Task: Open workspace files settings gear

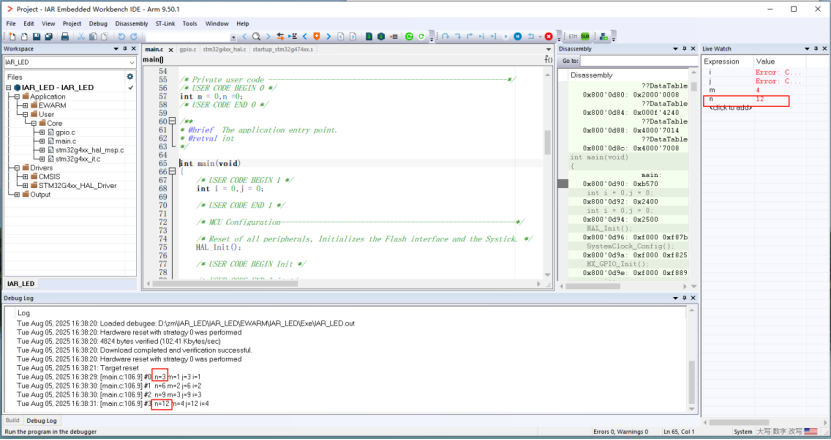Action: [x=130, y=77]
